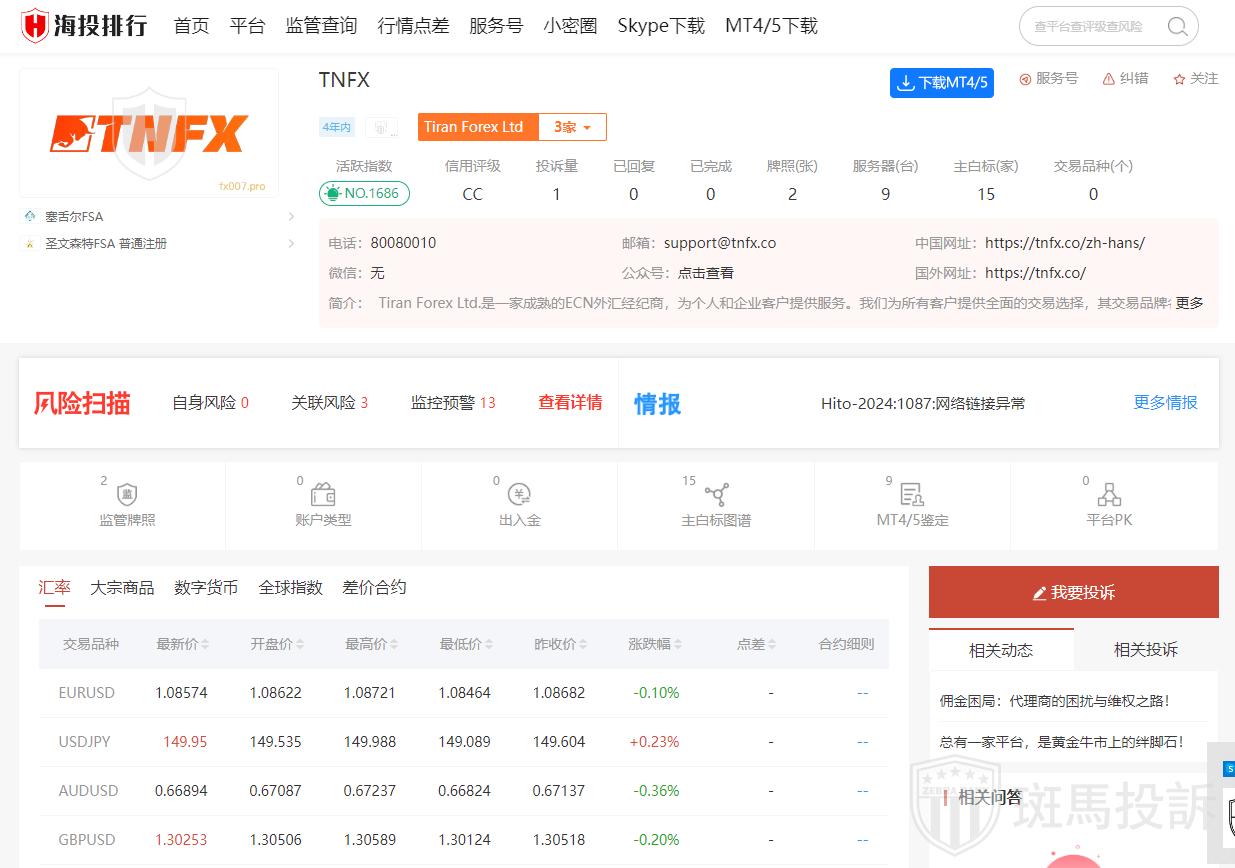This screenshot has height=868, width=1235.
Task: Click the 纠错 warning icon
Action: pyautogui.click(x=1109, y=79)
